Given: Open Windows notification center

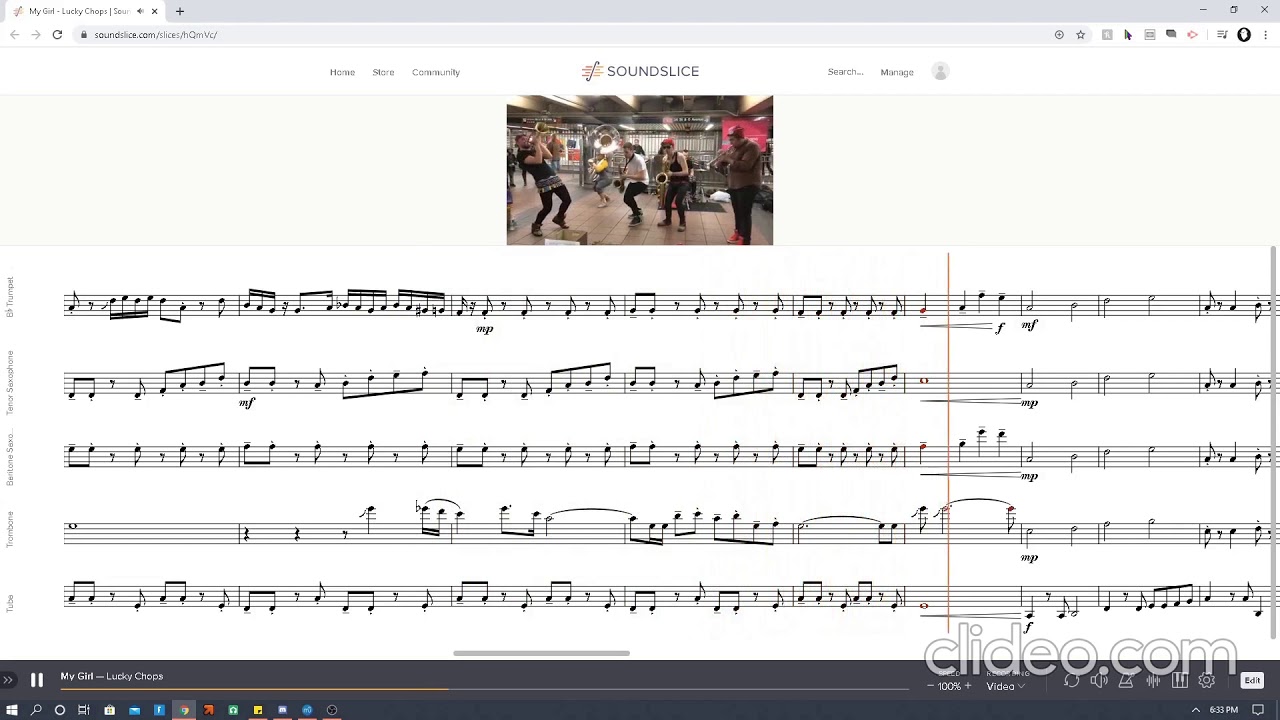Looking at the screenshot, I should 1258,710.
